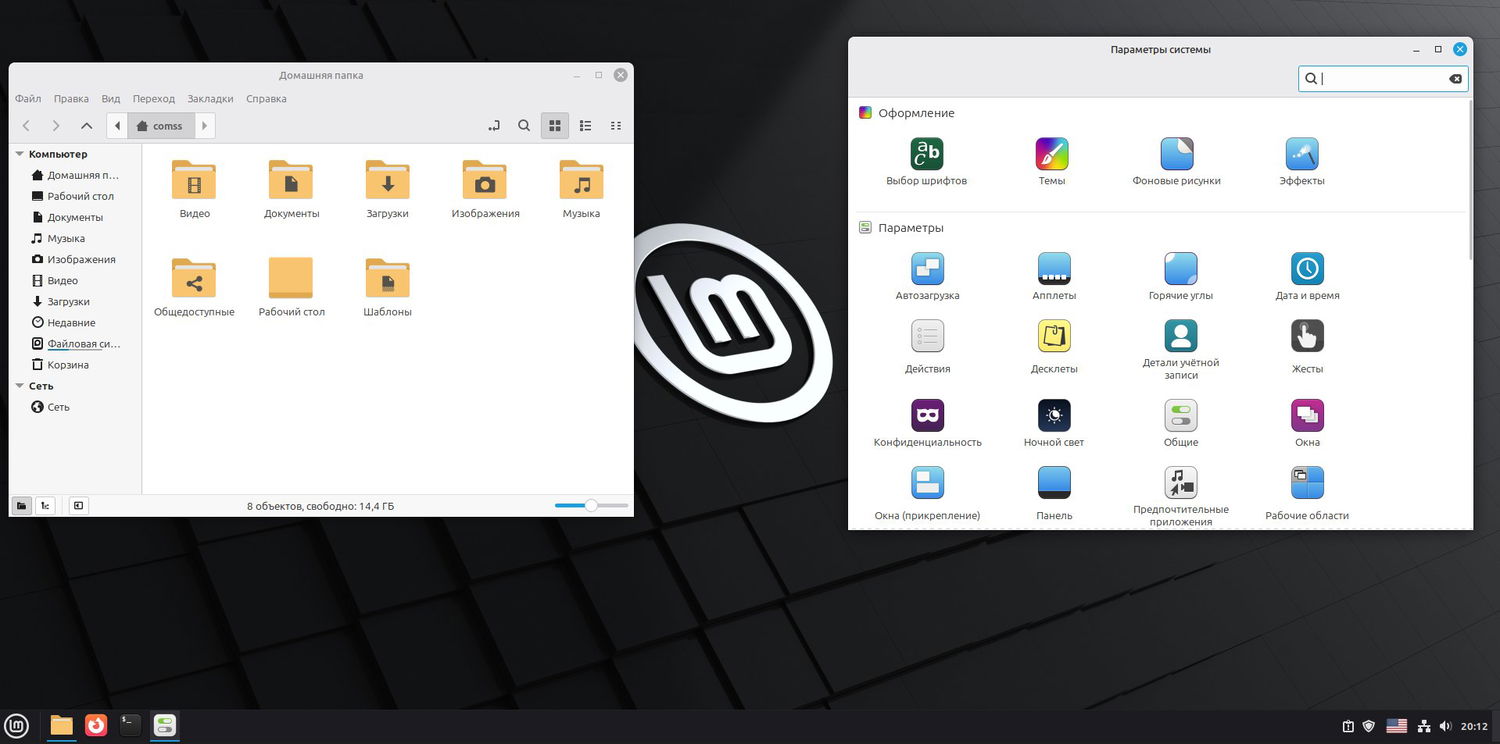Open the terminal from the taskbar
The width and height of the screenshot is (1500, 744).
pos(130,726)
